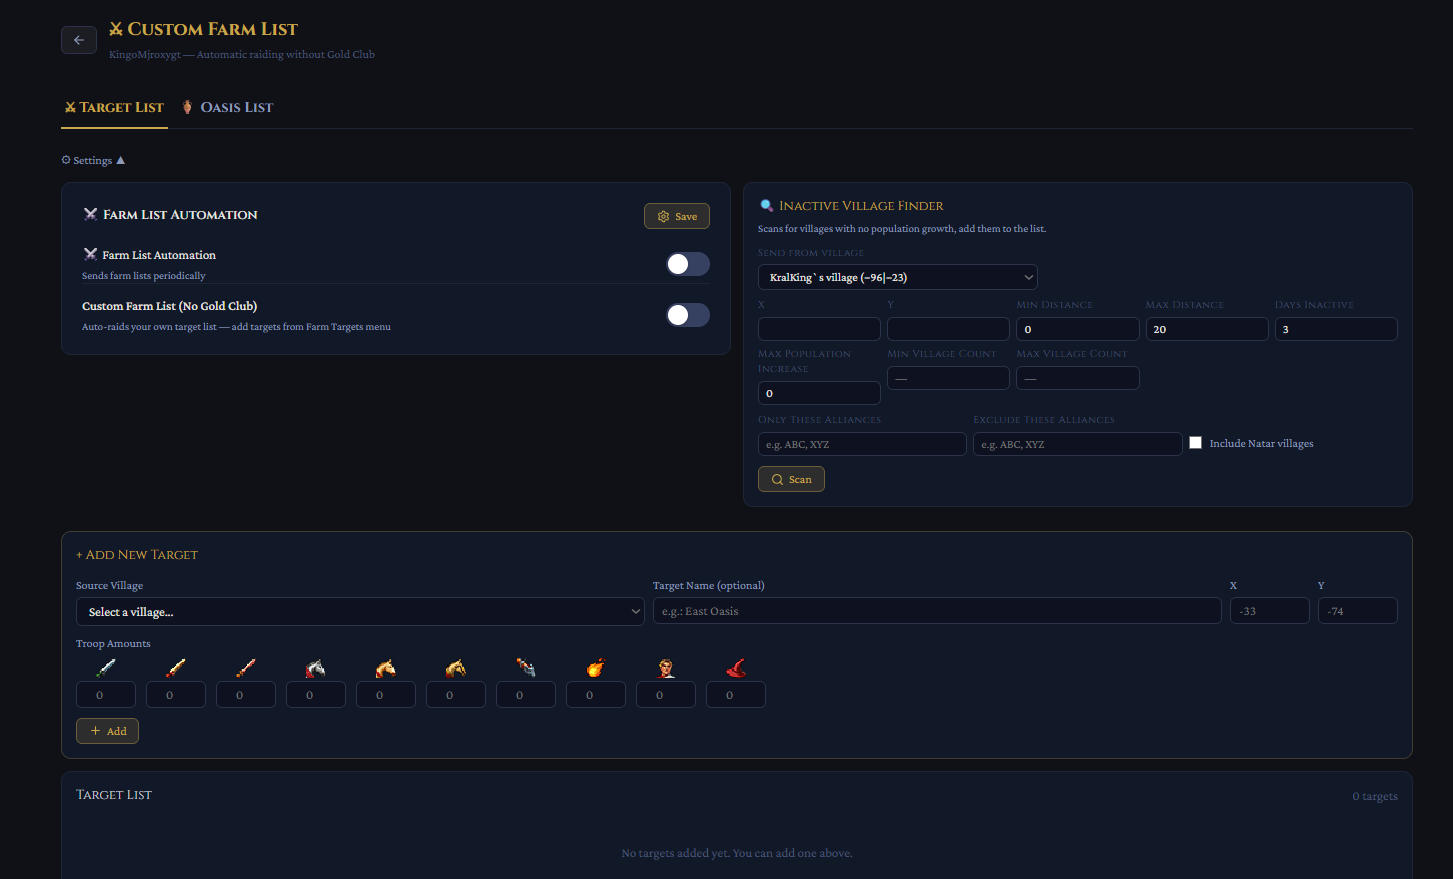Click the battering ram troop icon
1453x879 pixels.
[x=526, y=667]
